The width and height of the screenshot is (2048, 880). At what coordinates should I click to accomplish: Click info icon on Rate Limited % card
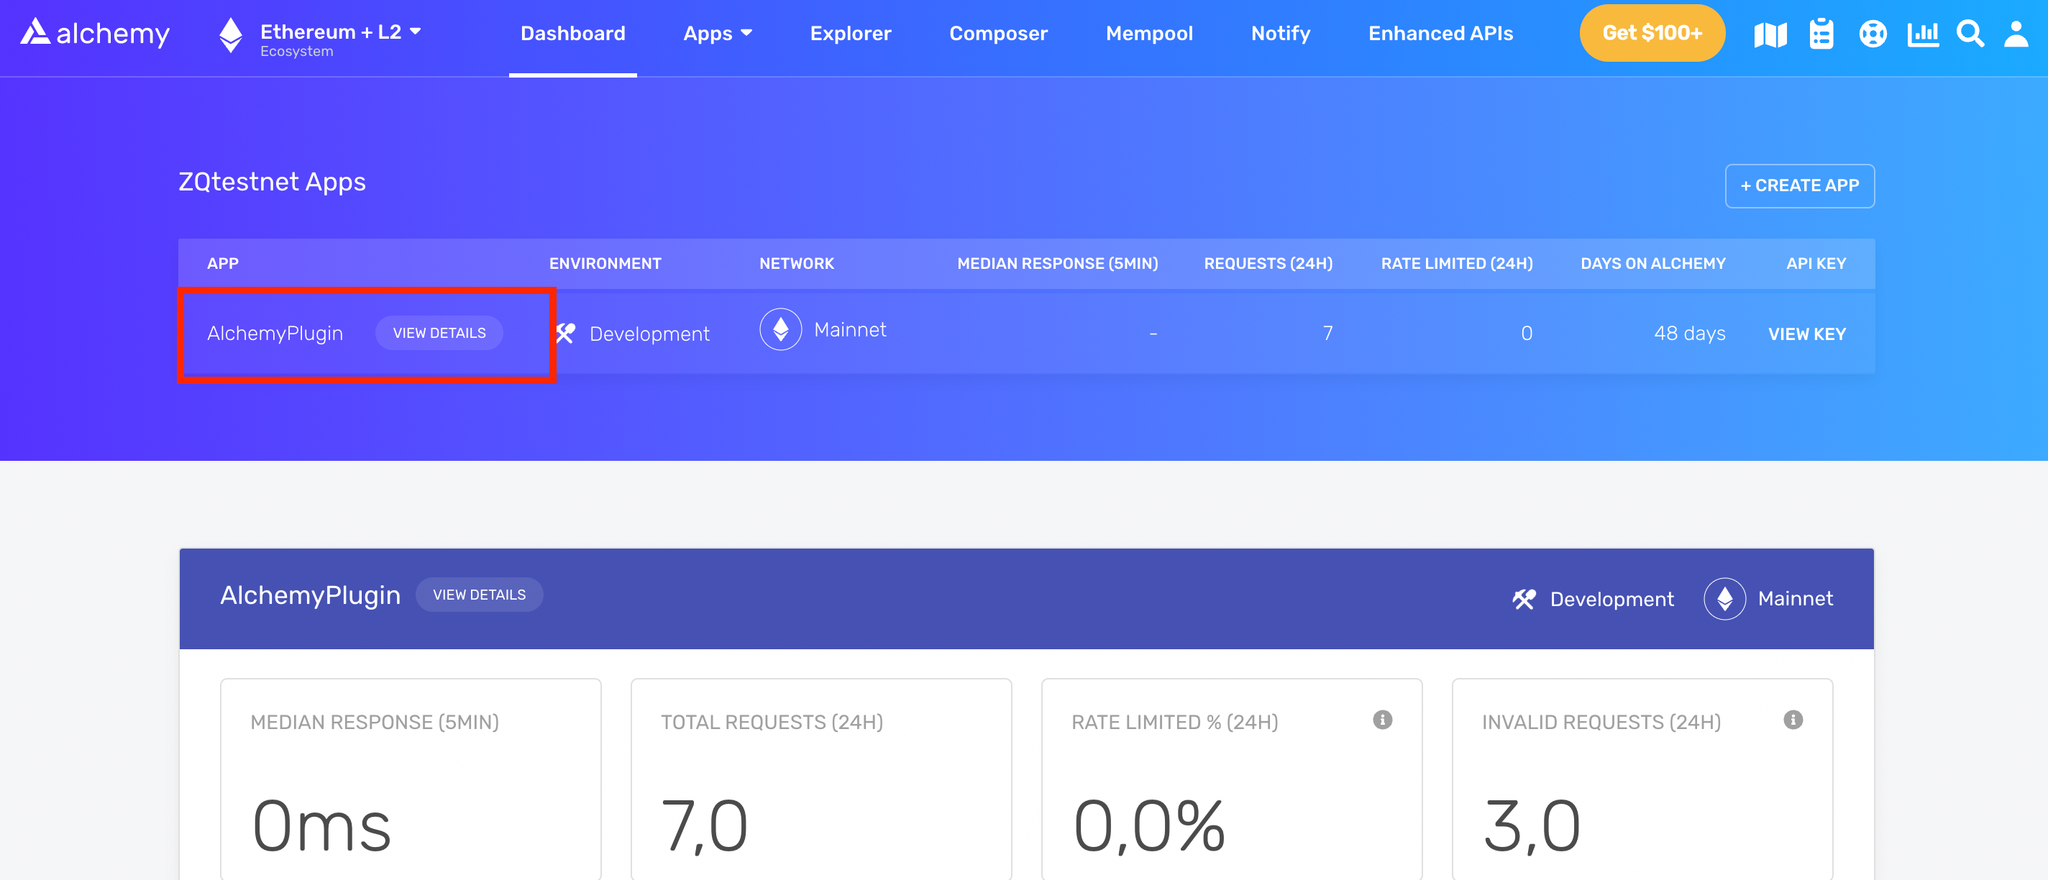click(1383, 720)
